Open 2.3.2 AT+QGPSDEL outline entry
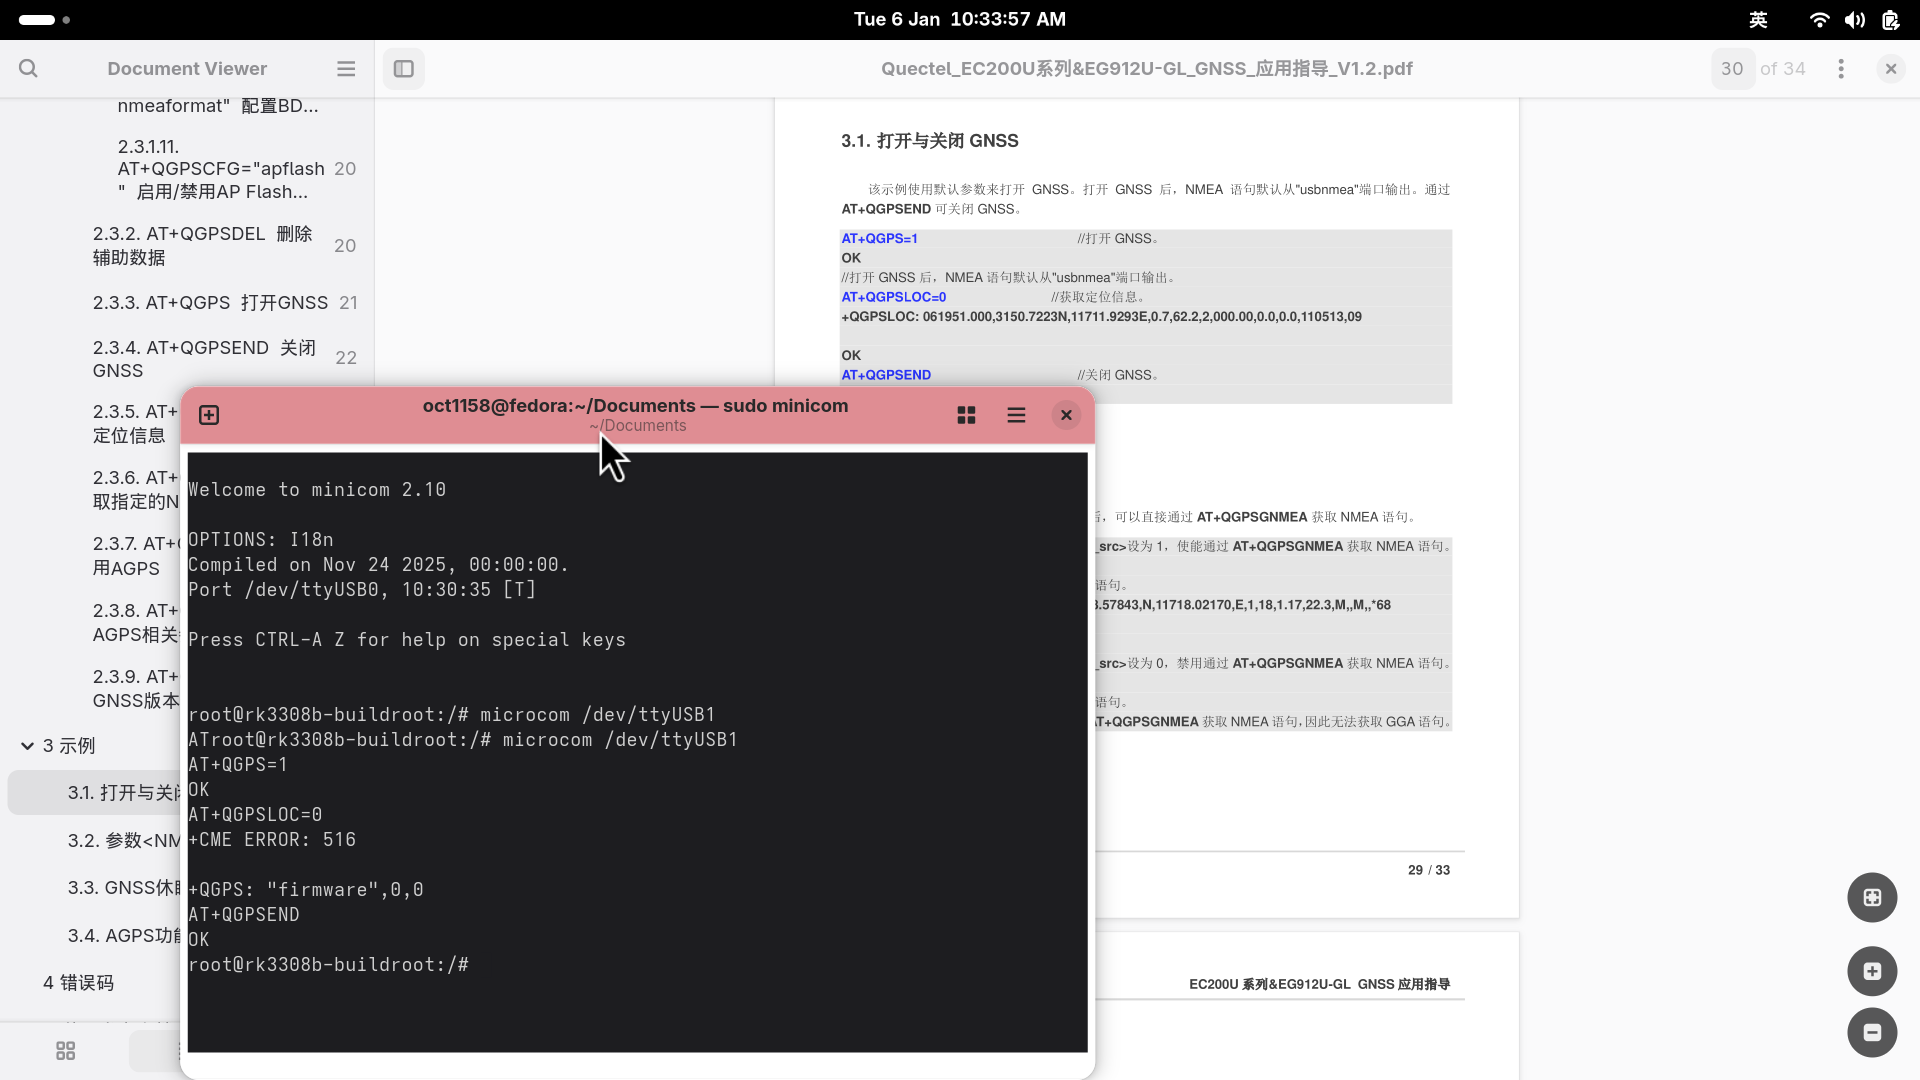Screen dimensions: 1920x1080 pyautogui.click(x=202, y=246)
